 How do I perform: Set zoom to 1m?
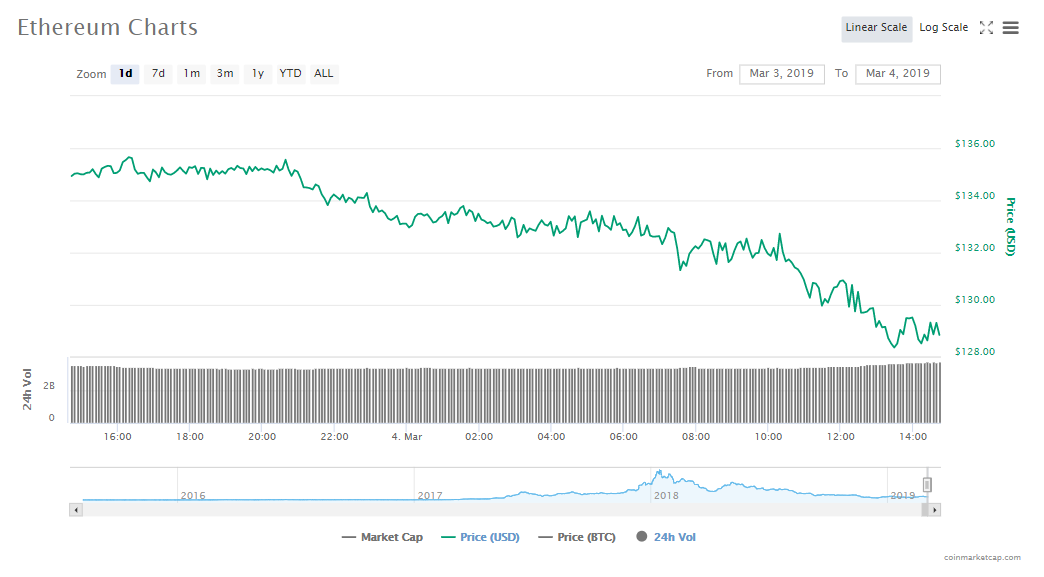tap(191, 74)
